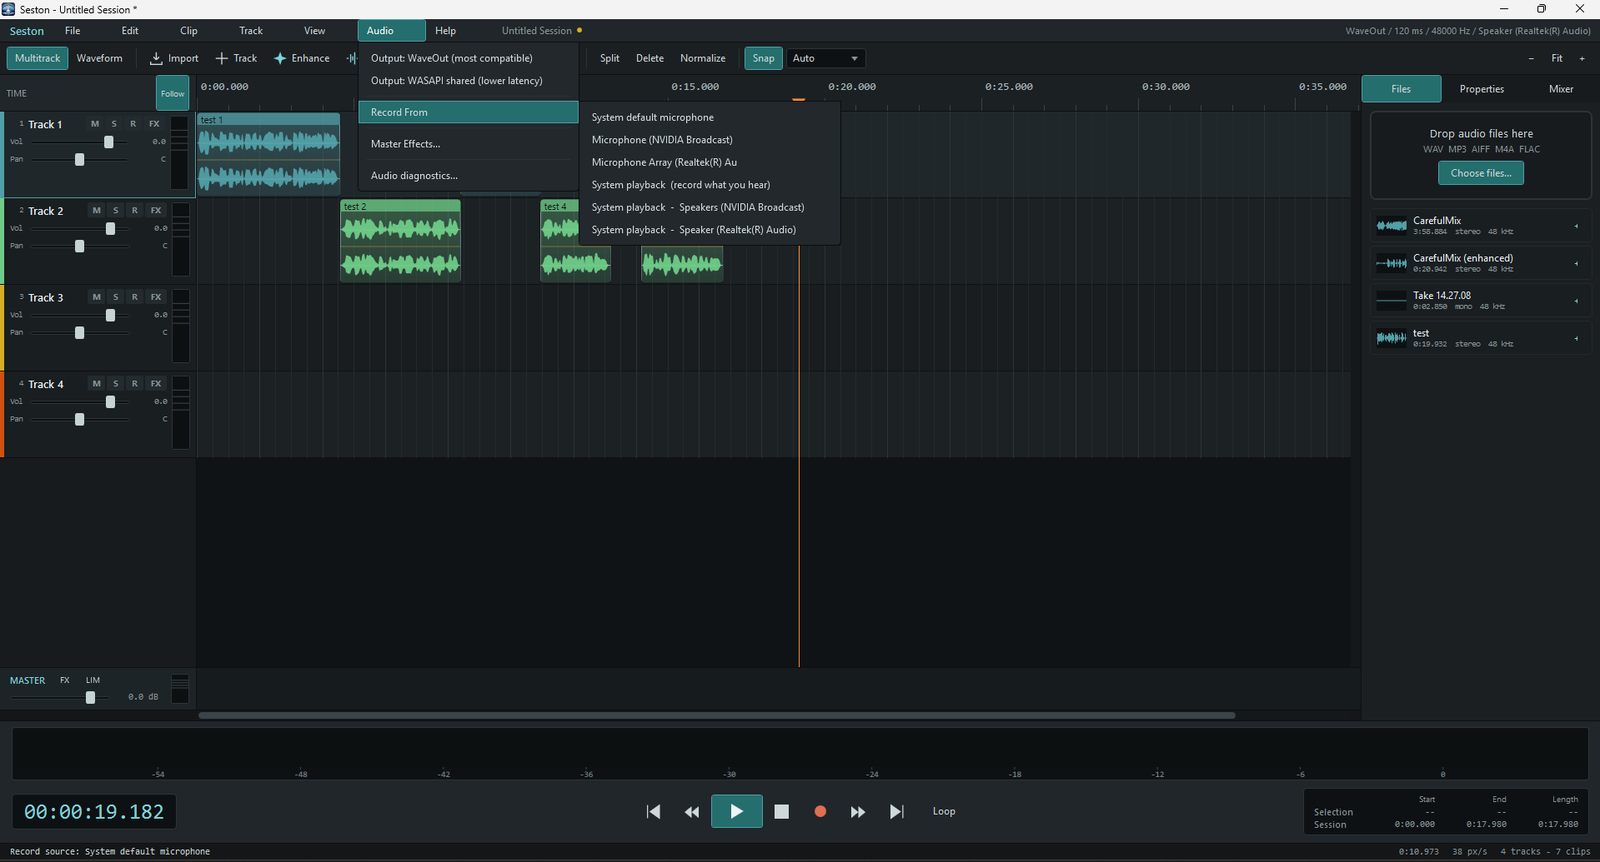The image size is (1600, 862).
Task: Solo Track 3
Action: (x=116, y=297)
